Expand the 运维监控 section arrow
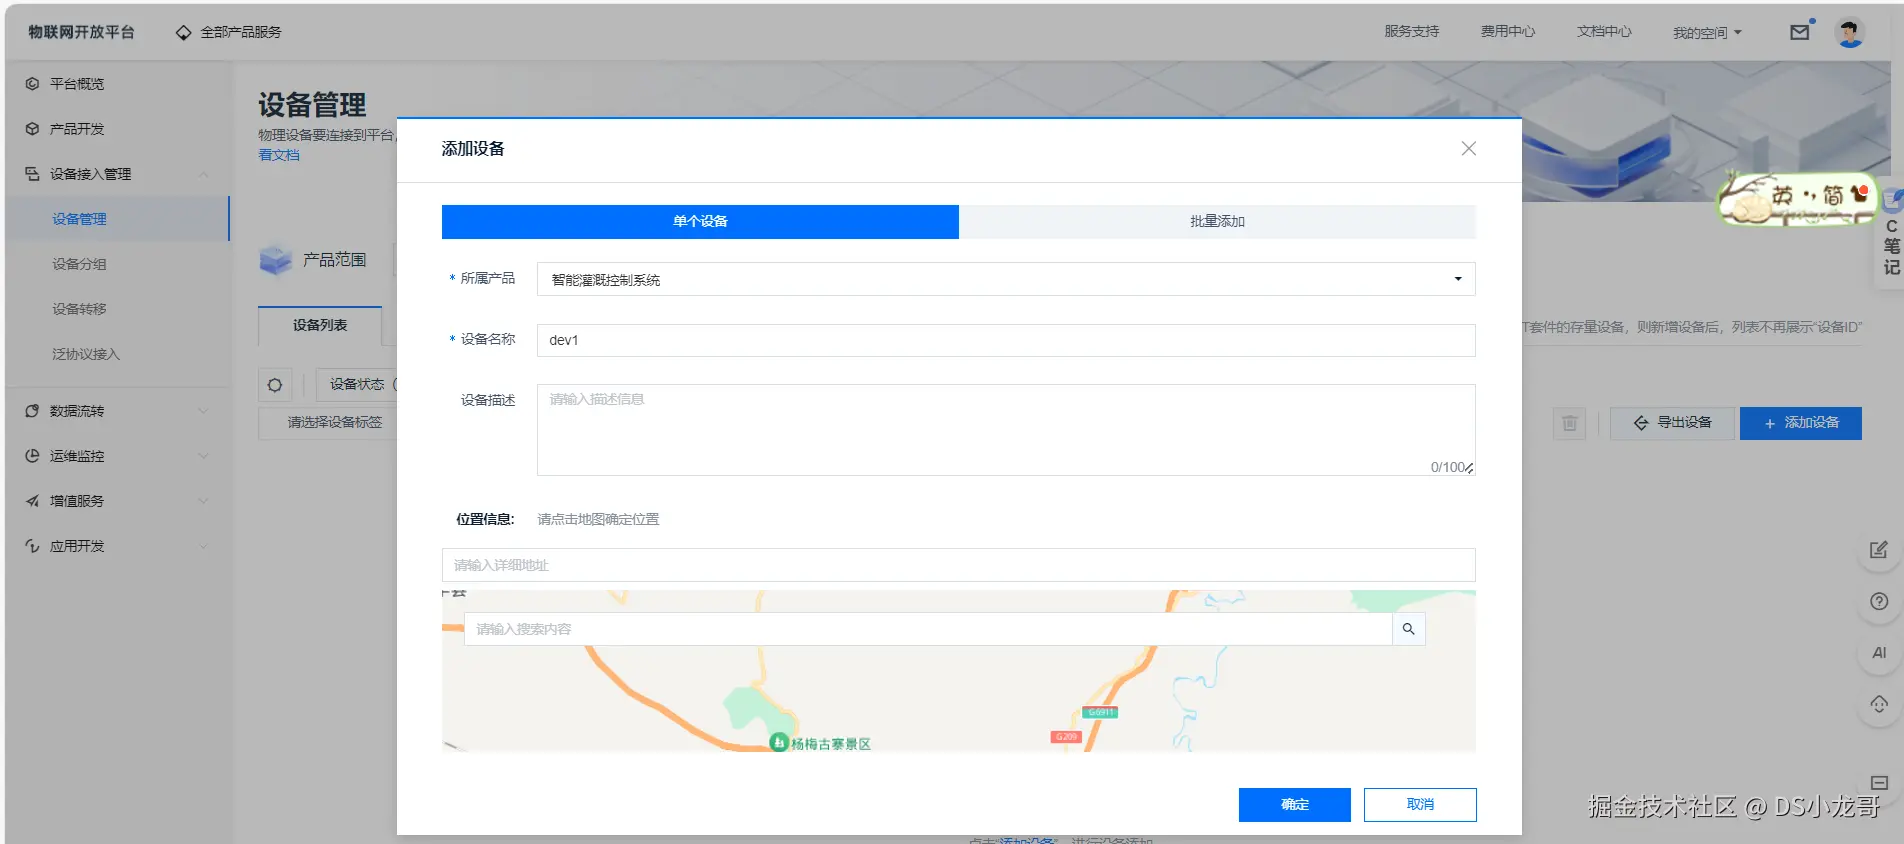This screenshot has width=1904, height=844. click(204, 456)
